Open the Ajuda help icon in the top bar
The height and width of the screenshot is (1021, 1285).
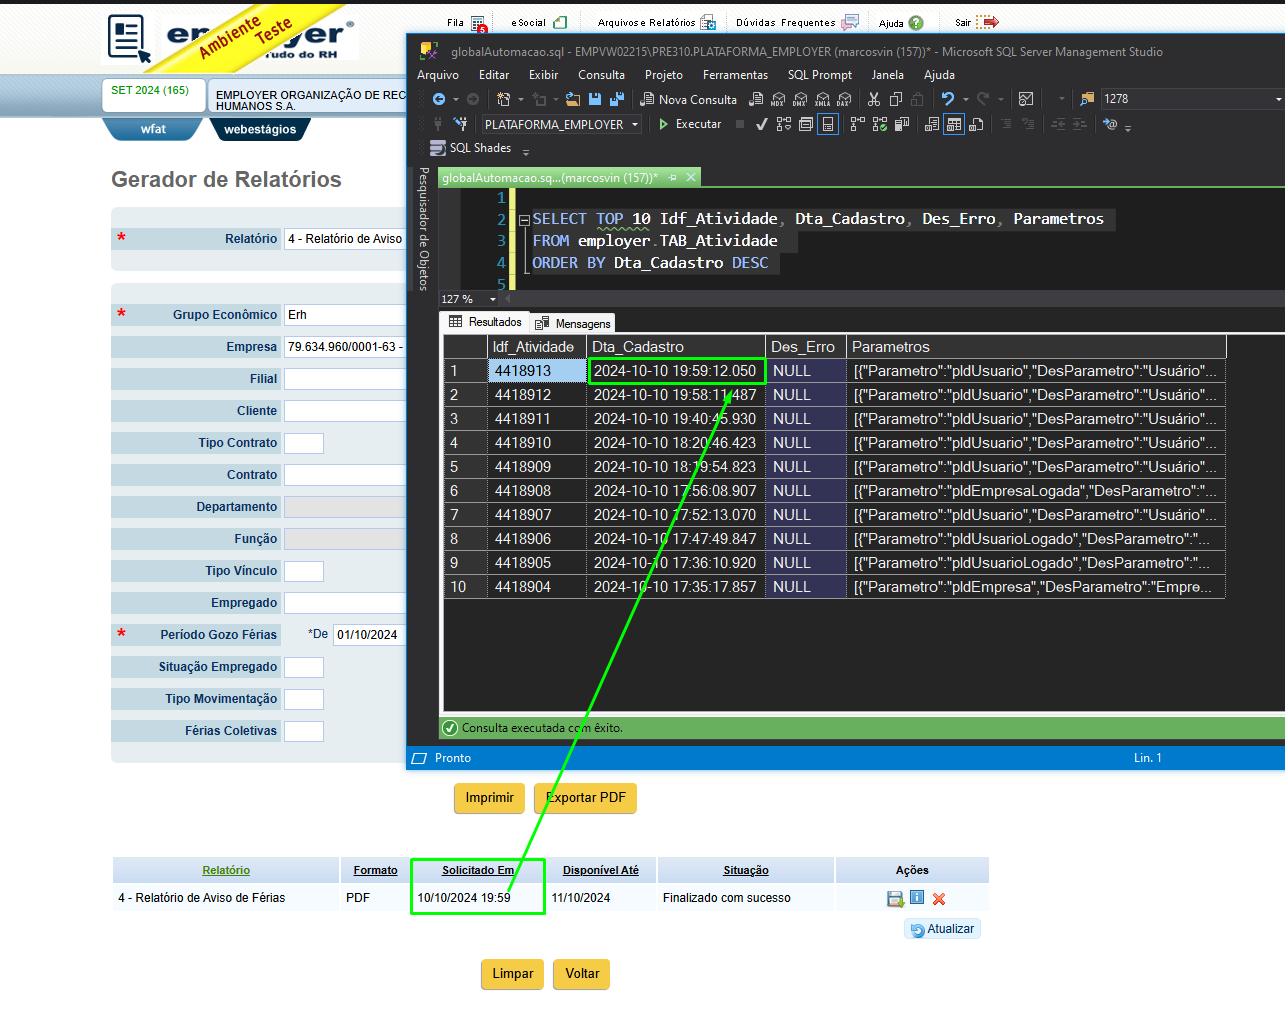click(x=916, y=23)
